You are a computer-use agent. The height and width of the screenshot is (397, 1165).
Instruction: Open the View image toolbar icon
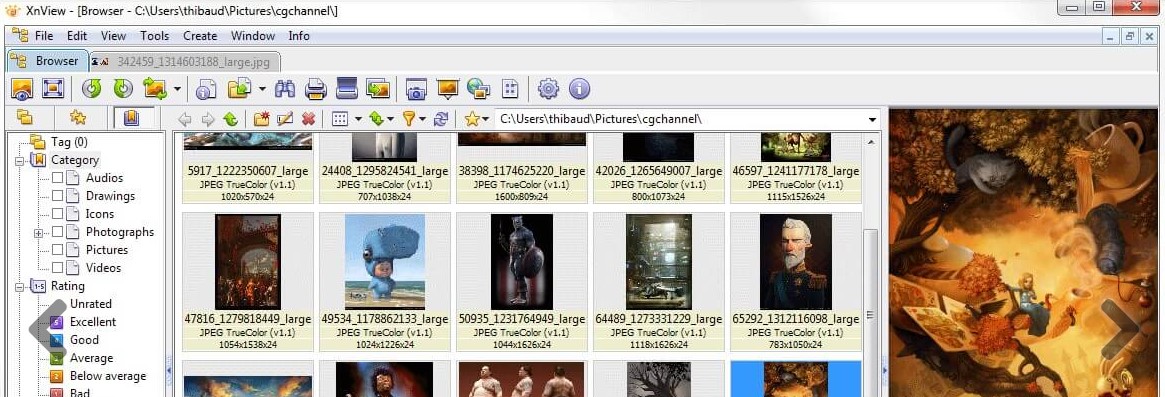pyautogui.click(x=22, y=89)
